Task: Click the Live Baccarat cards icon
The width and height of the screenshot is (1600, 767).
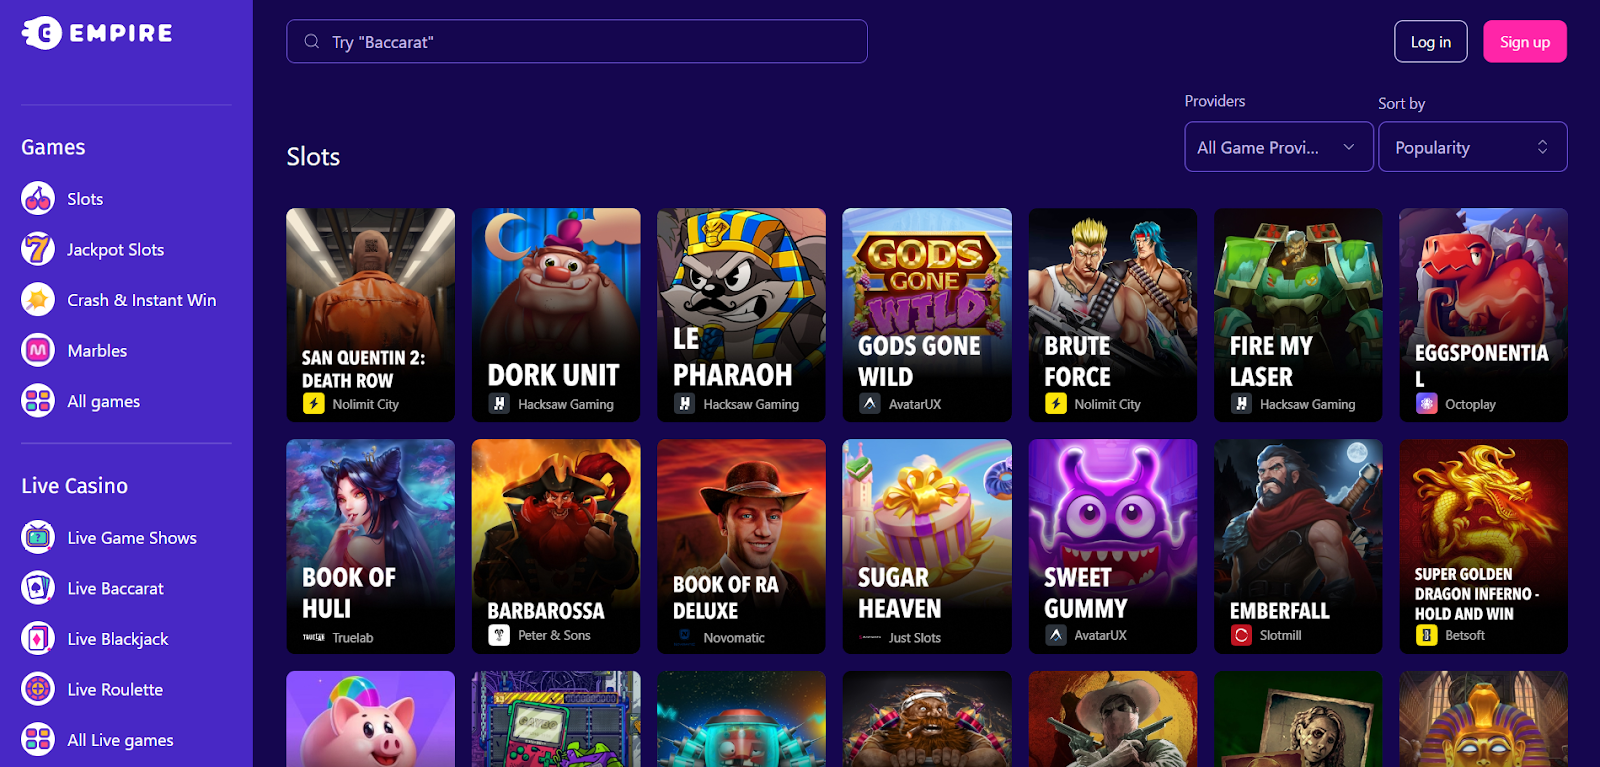Action: (38, 588)
